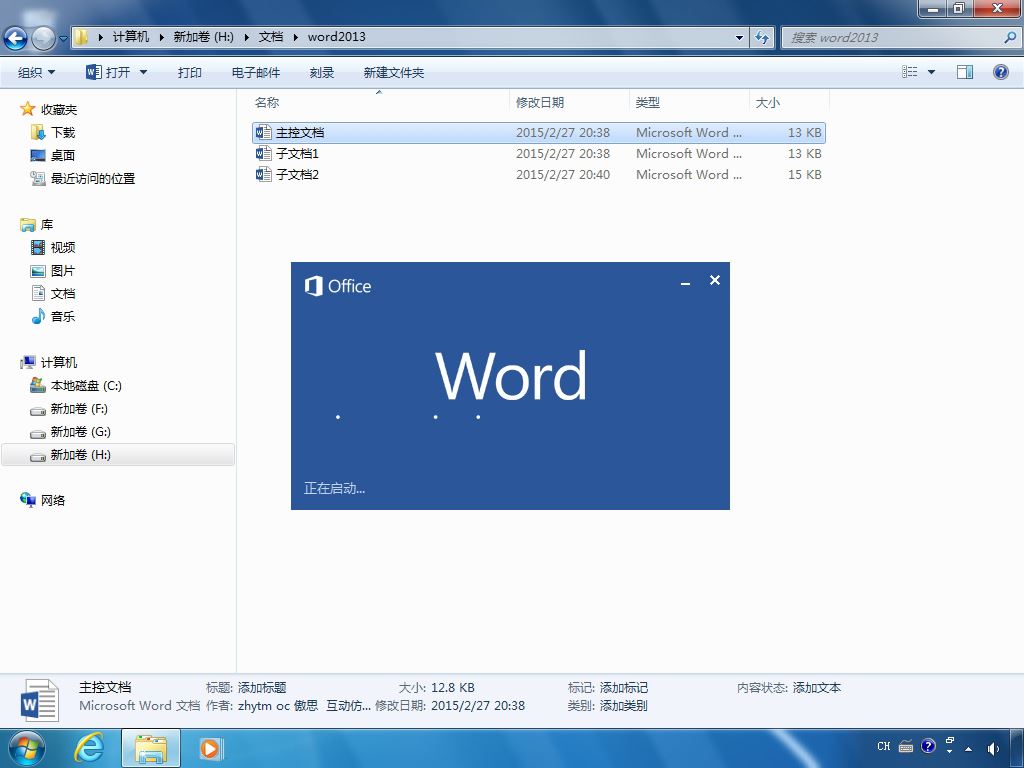Image resolution: width=1024 pixels, height=768 pixels.
Task: Select 计算机 in the address breadcrumb
Action: 131,37
